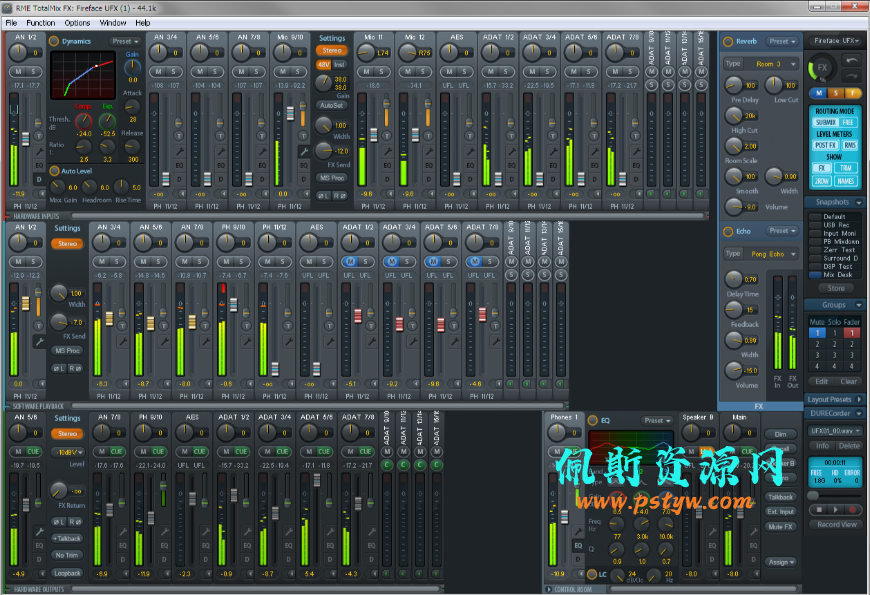Toggle Stereo mode in Mic 9/10 settings
Screen dimensions: 870x595
pyautogui.click(x=332, y=51)
